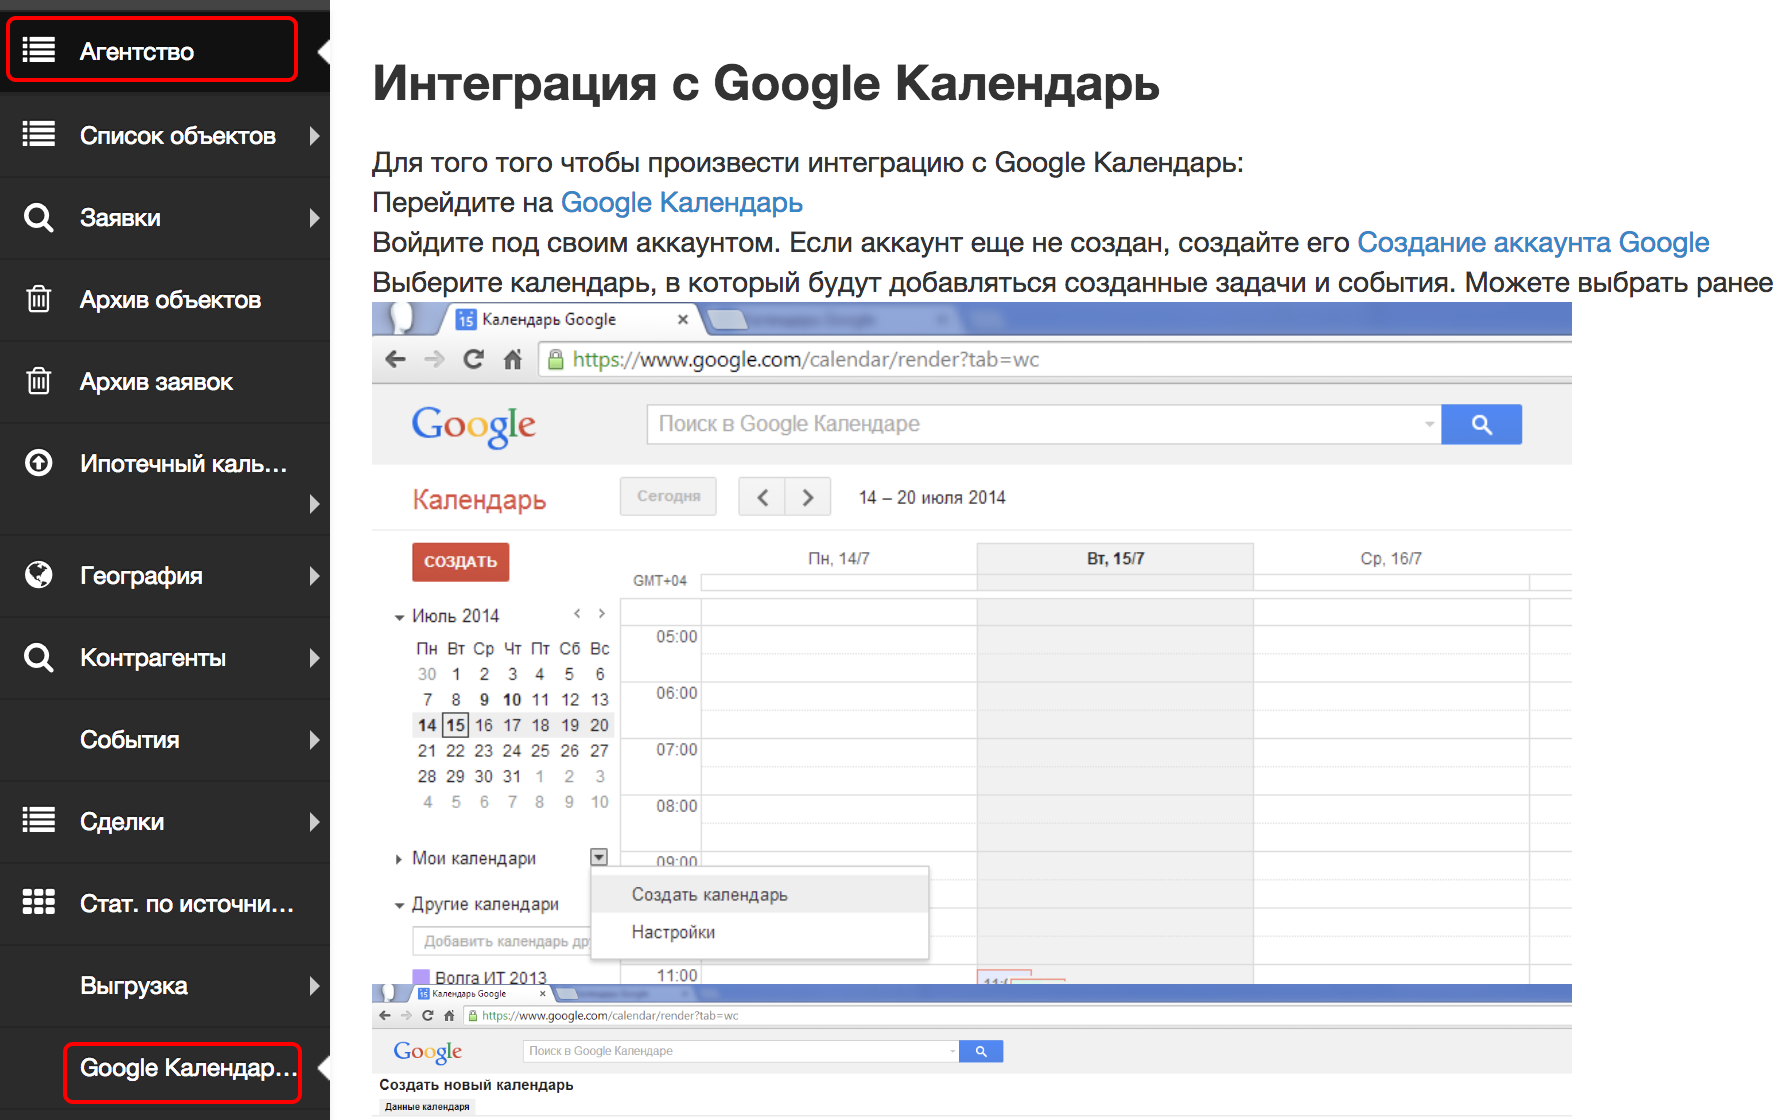Follow the Google Календарь link
1776x1120 pixels.
681,202
